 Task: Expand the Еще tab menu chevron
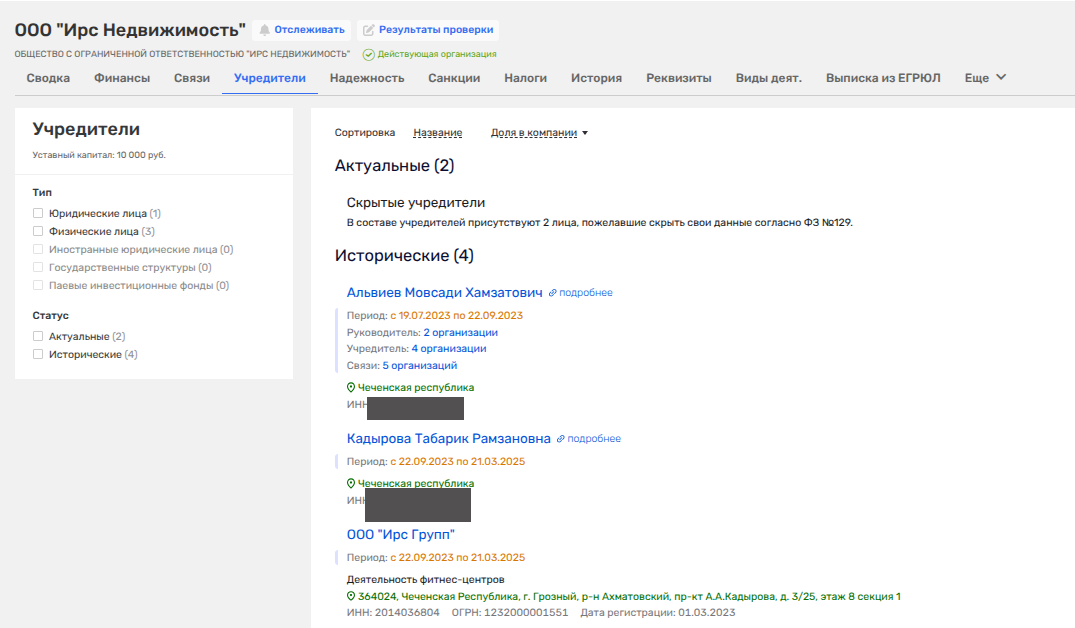click(x=1001, y=77)
